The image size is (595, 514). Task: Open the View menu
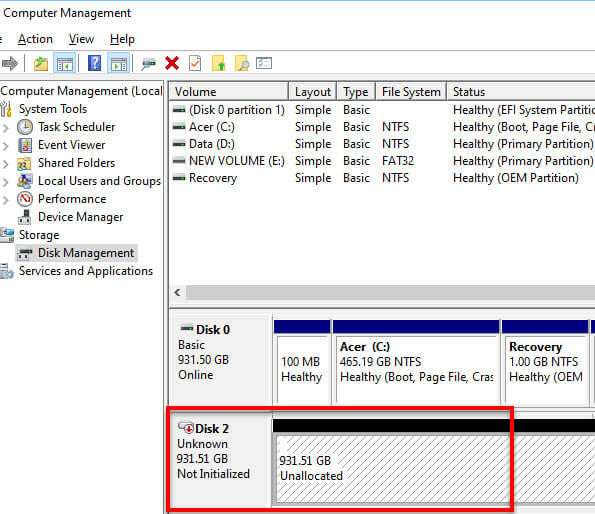(x=81, y=39)
